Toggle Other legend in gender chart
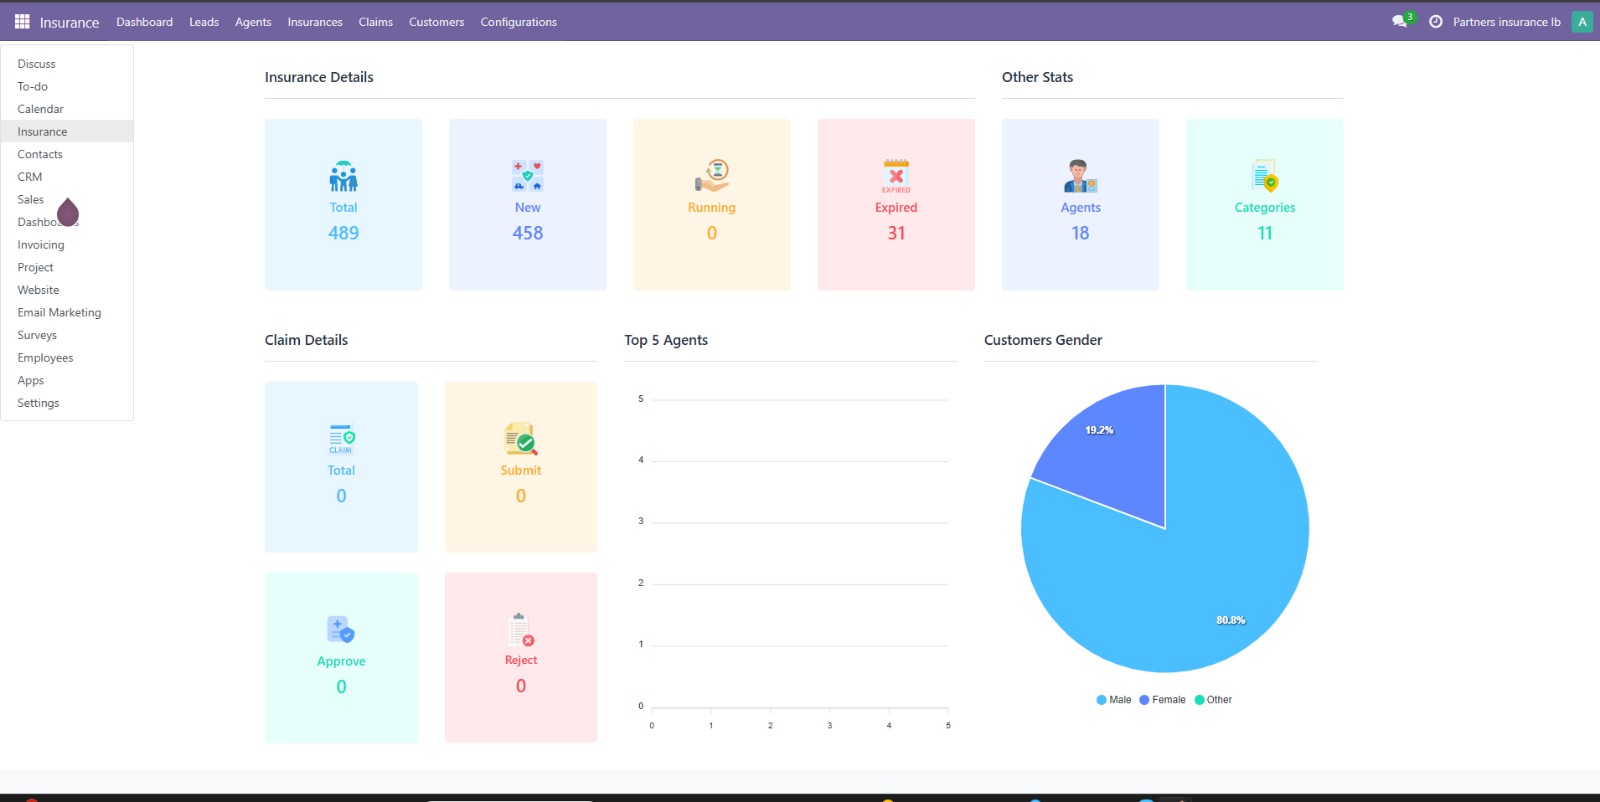 point(1213,700)
